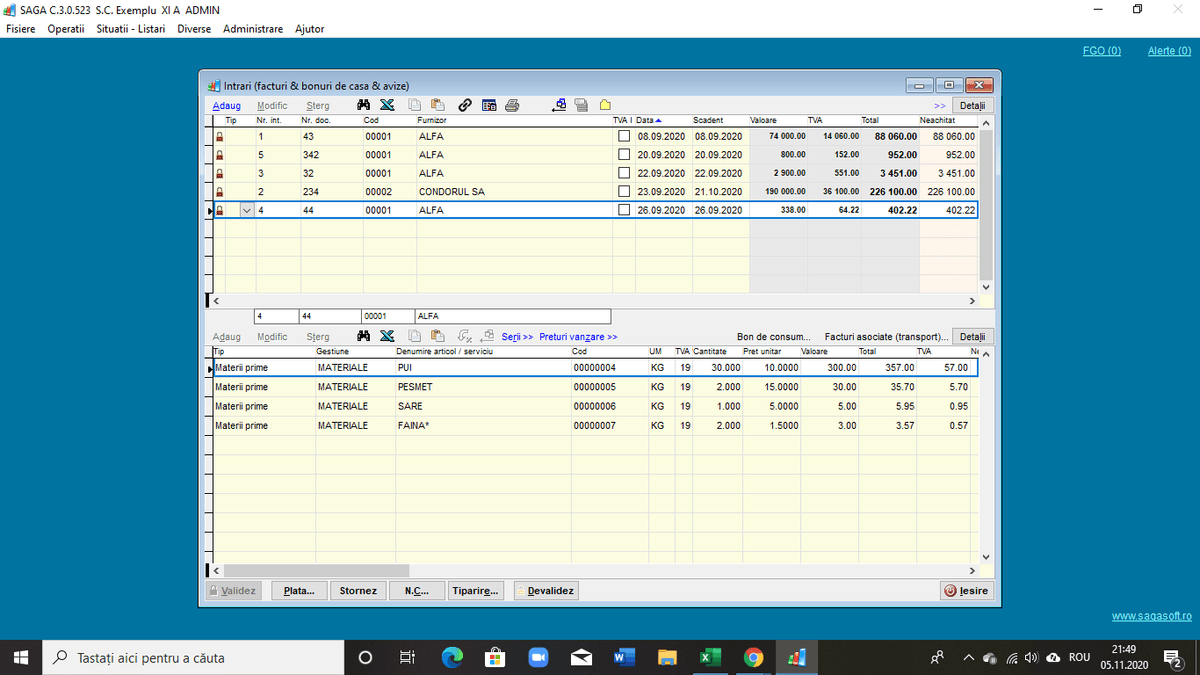Click the Excel export icon in lower toolbar
This screenshot has height=675, width=1200.
pyautogui.click(x=387, y=337)
